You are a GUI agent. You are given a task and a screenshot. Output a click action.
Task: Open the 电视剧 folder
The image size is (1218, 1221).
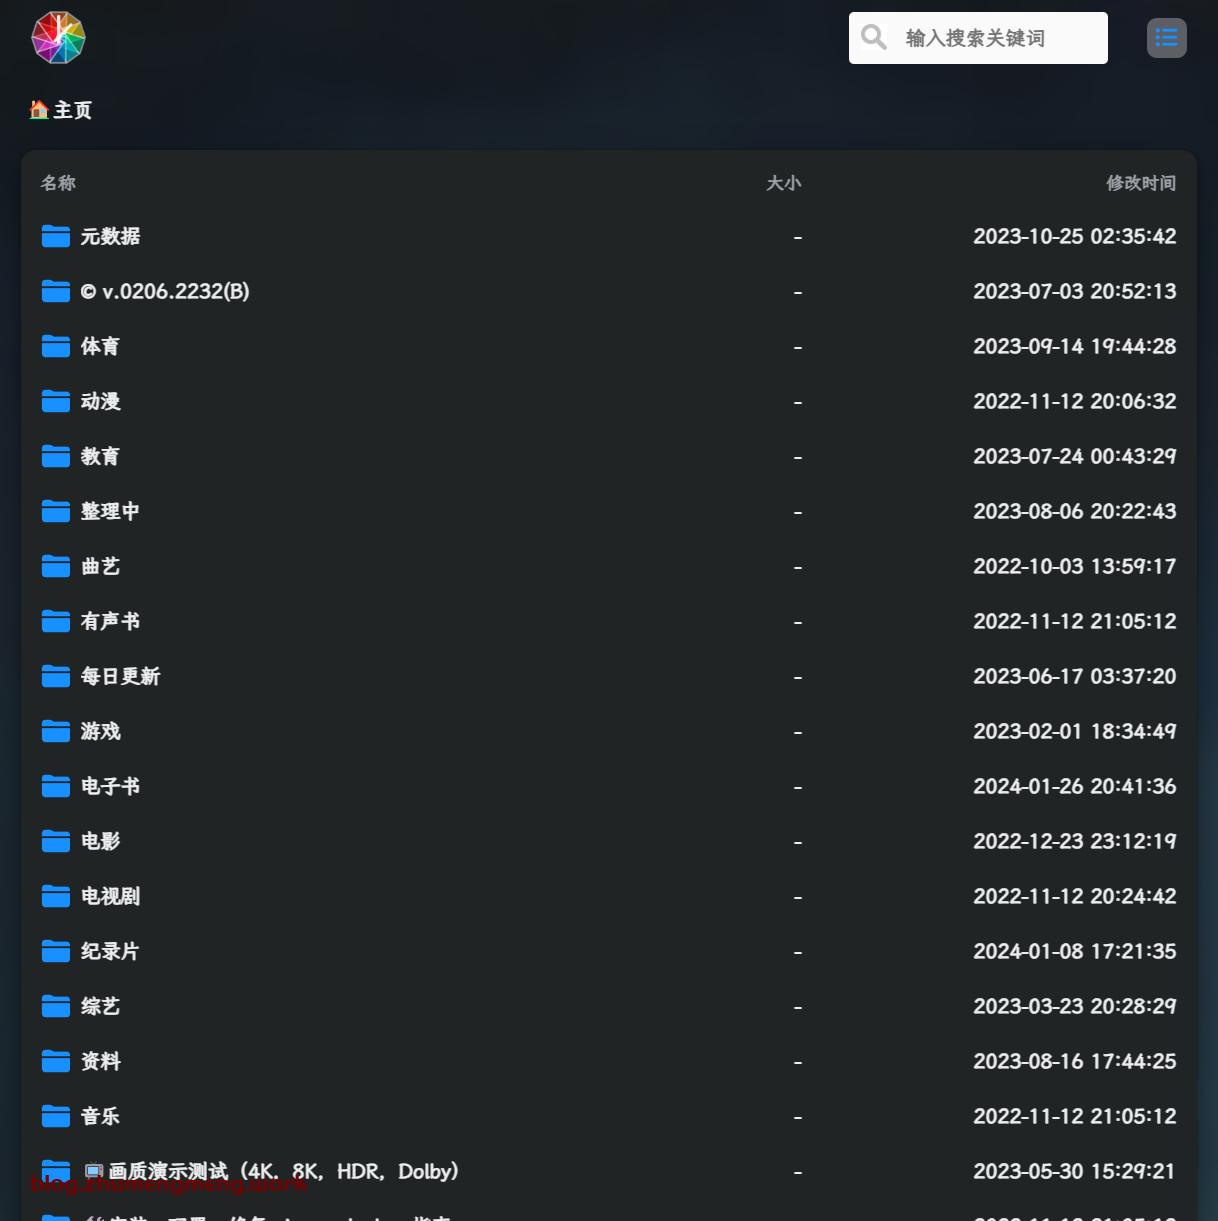(x=110, y=896)
